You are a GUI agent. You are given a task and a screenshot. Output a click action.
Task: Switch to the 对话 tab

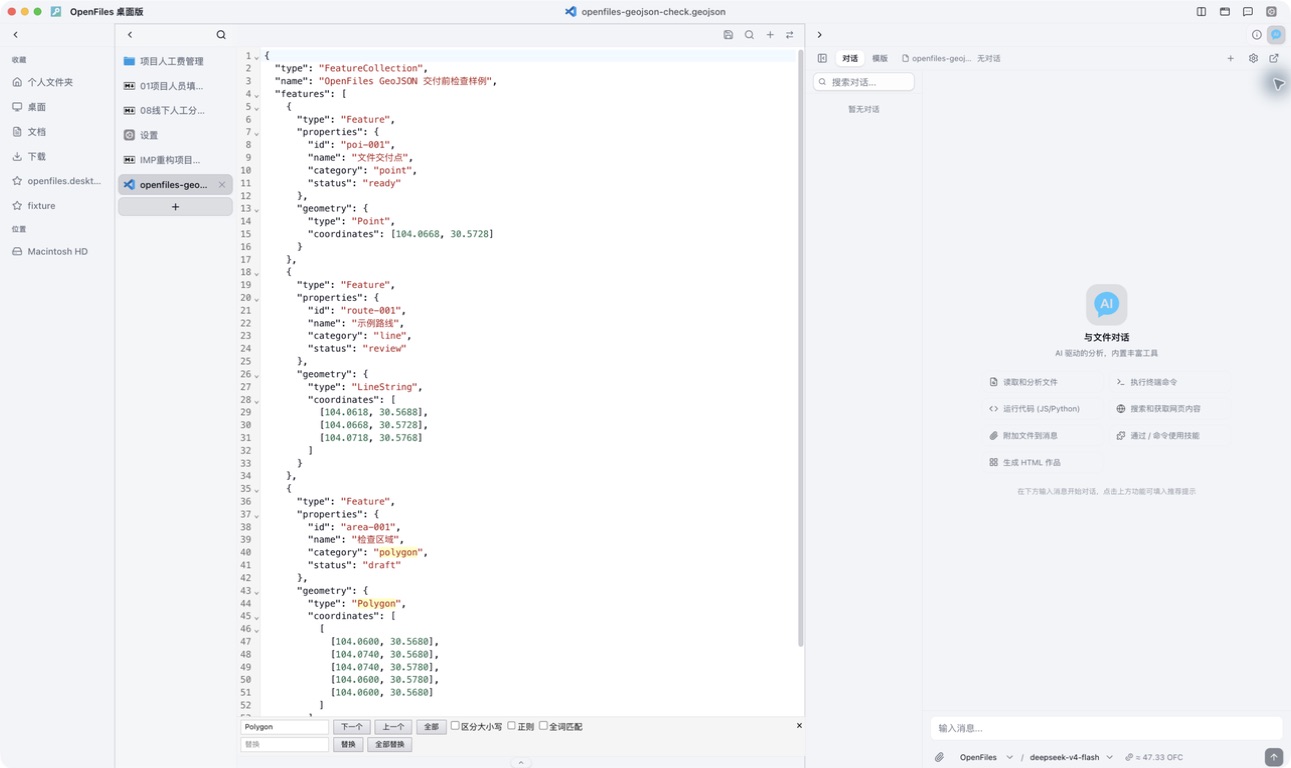tap(850, 58)
